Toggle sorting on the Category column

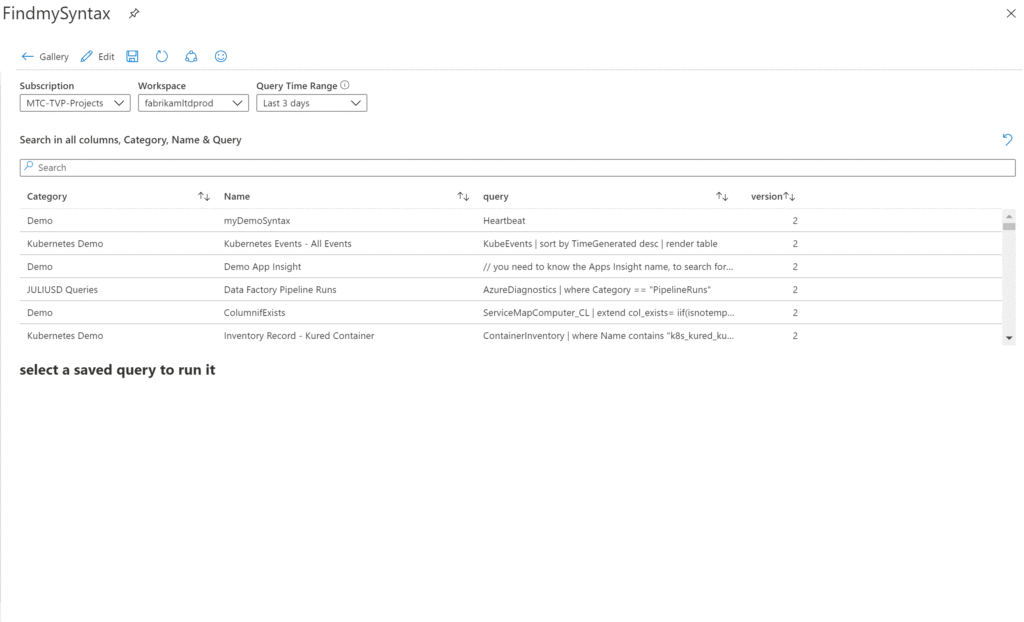pyautogui.click(x=203, y=196)
